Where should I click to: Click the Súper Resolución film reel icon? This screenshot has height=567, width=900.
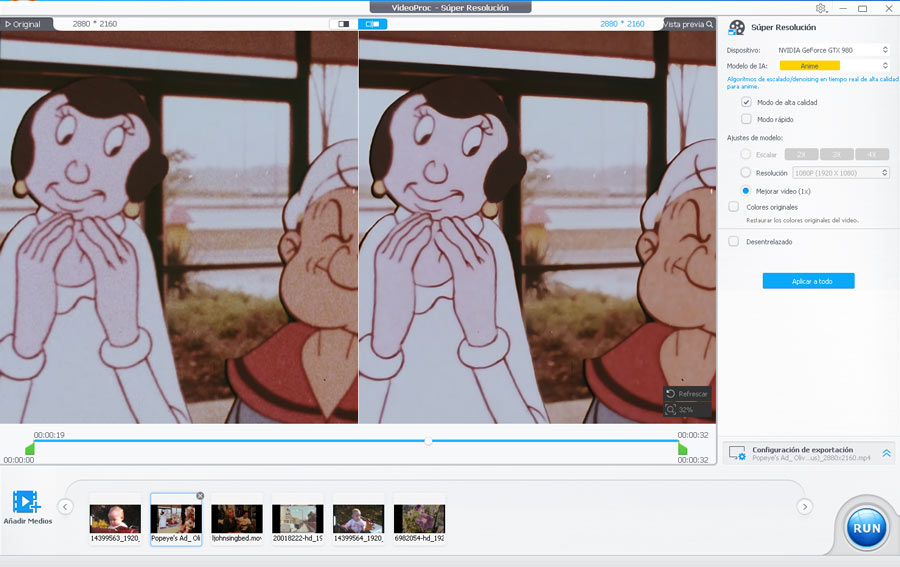pyautogui.click(x=736, y=28)
